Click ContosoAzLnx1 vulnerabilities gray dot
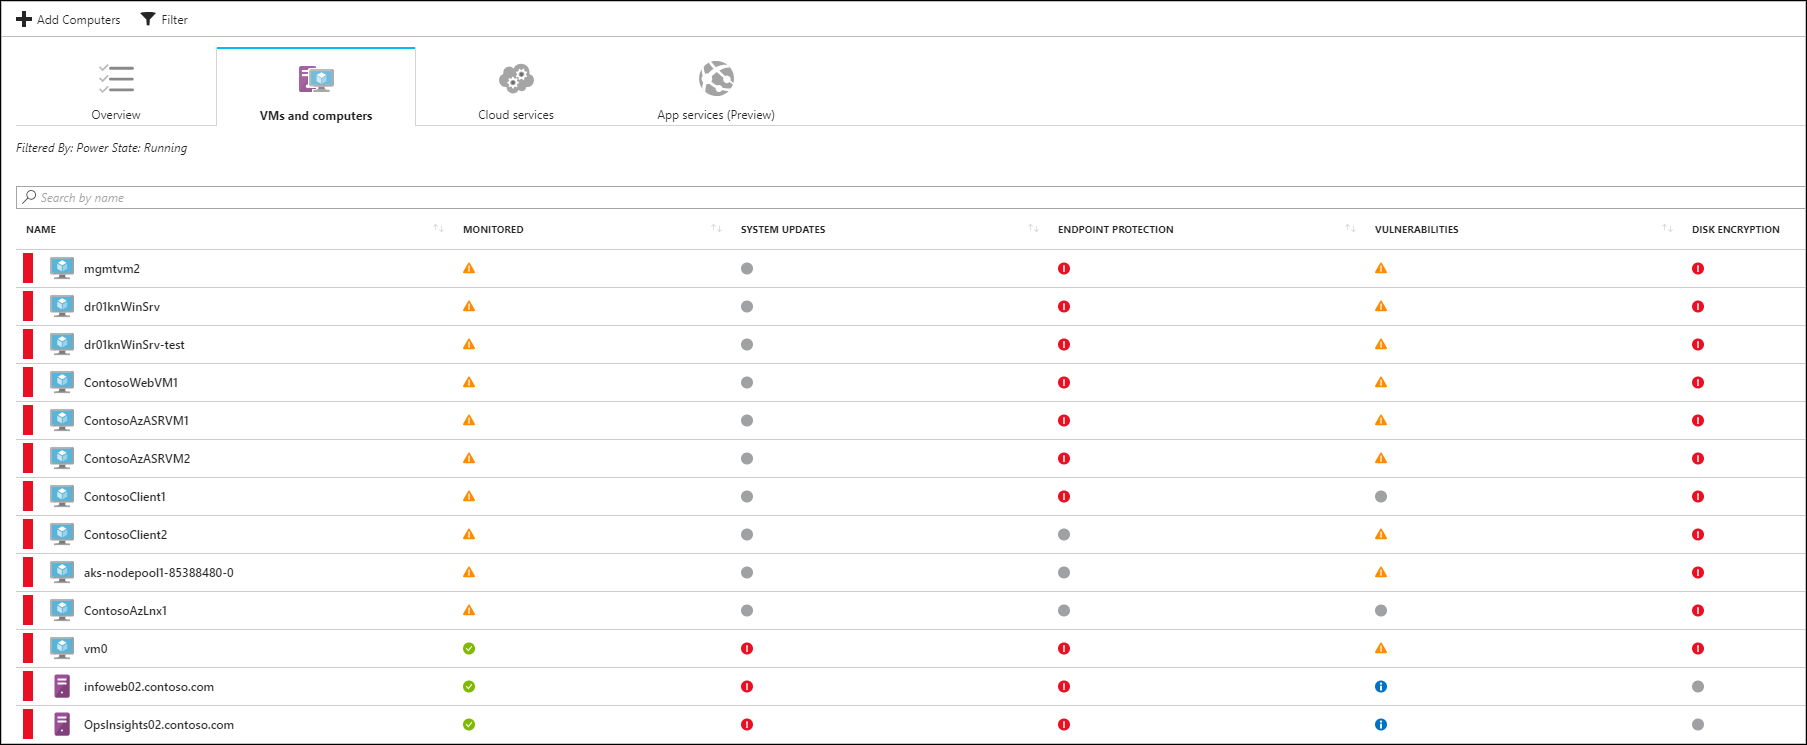The width and height of the screenshot is (1807, 745). tap(1381, 610)
